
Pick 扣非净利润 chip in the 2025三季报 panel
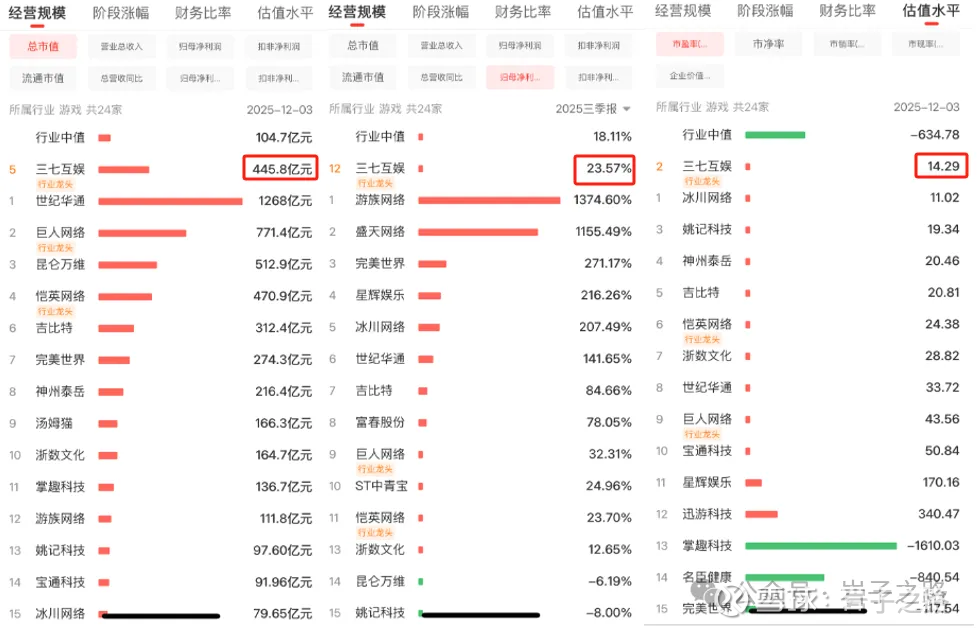(x=598, y=45)
